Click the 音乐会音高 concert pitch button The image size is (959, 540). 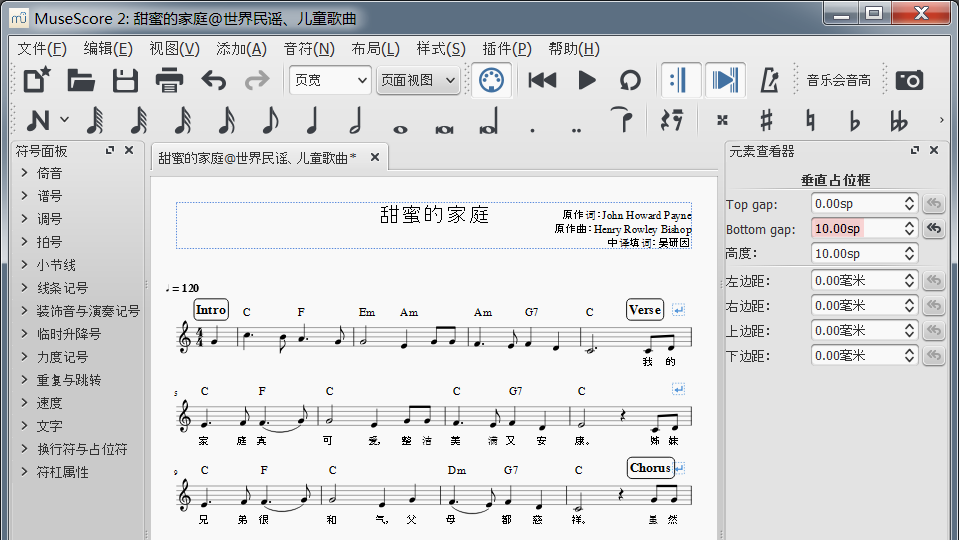pos(838,81)
